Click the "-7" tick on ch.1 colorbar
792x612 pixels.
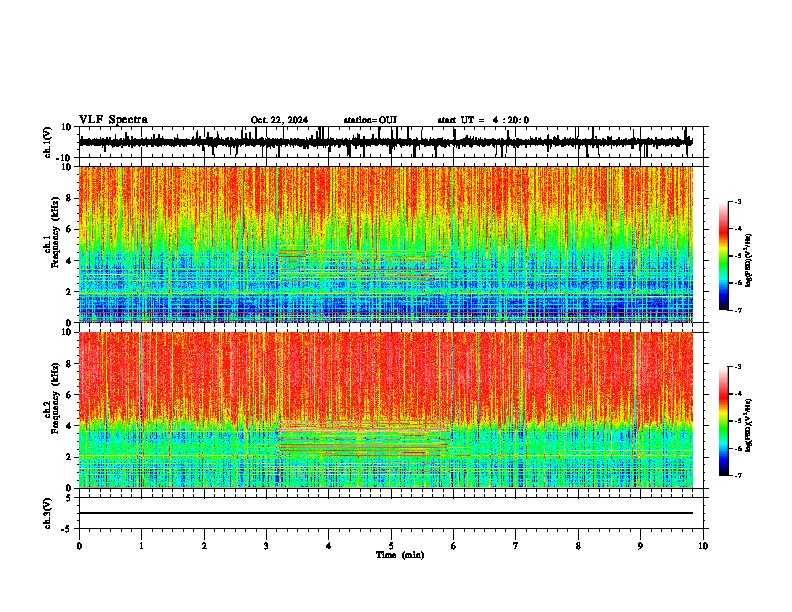738,310
